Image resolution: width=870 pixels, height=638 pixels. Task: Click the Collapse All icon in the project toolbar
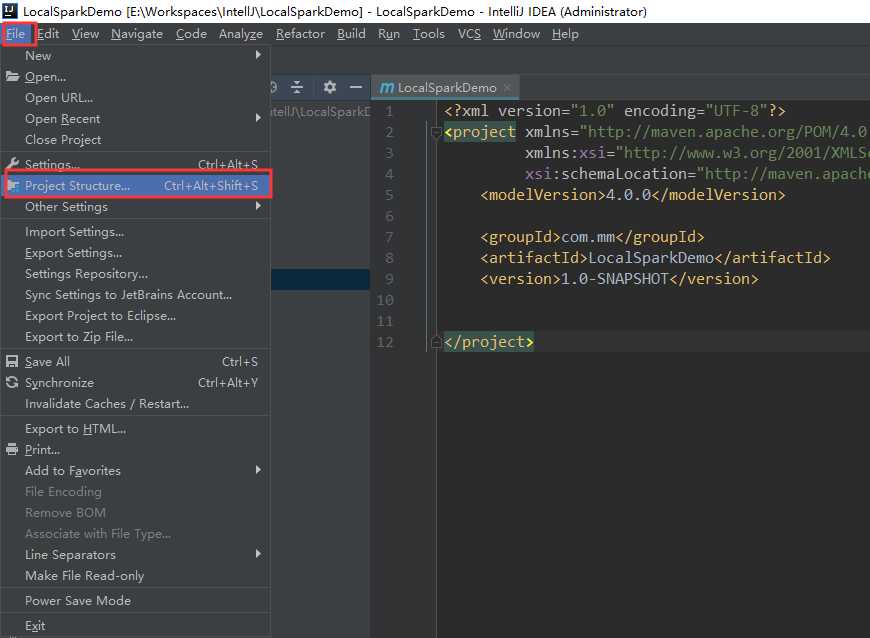(x=297, y=87)
